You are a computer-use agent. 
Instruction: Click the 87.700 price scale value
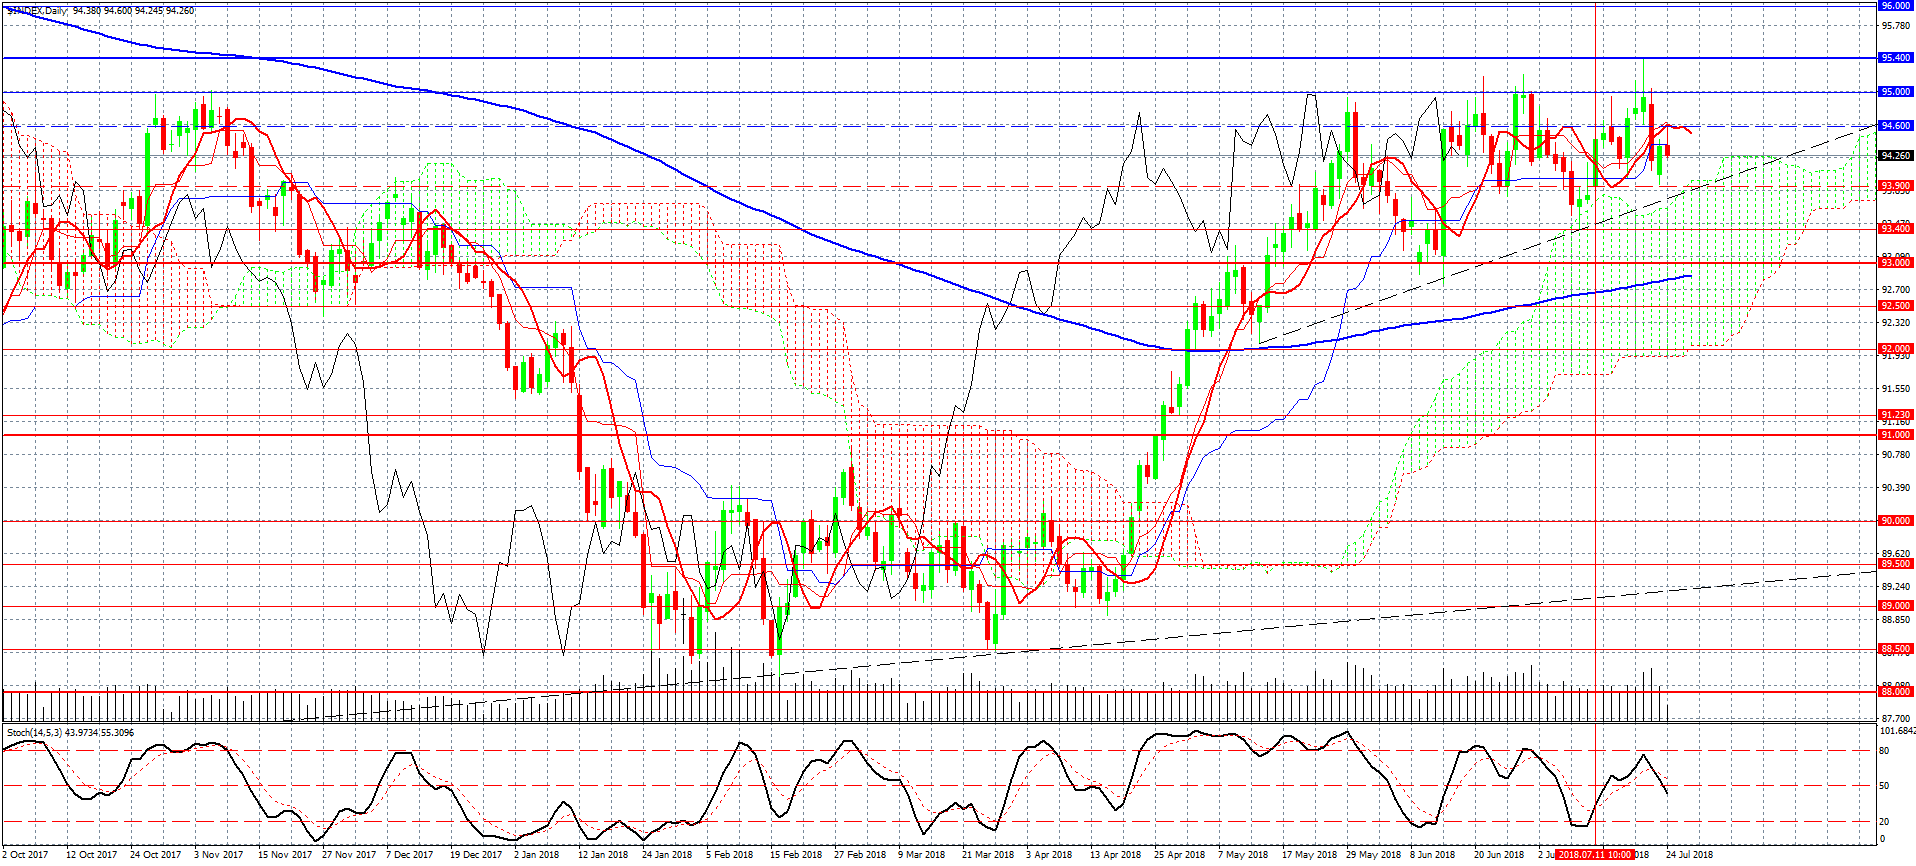1896,718
